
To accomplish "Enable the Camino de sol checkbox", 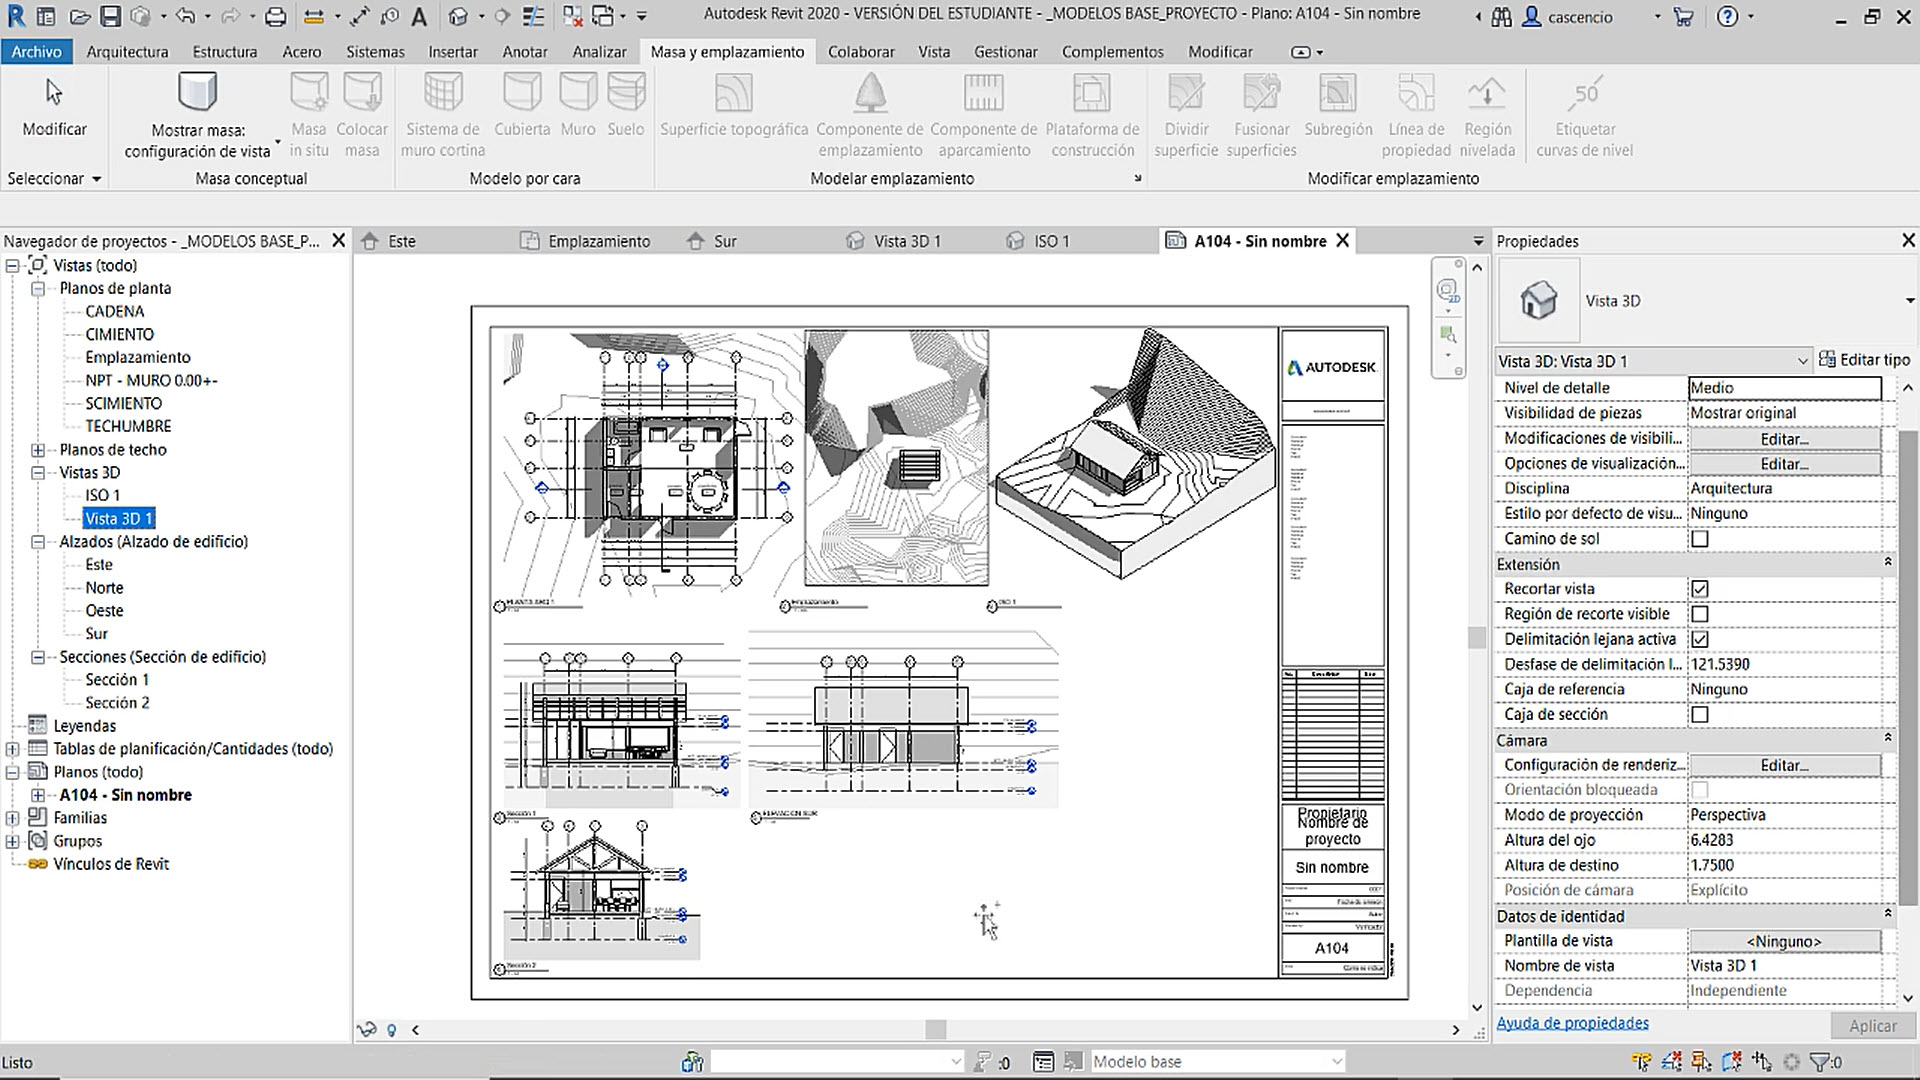I will click(x=1699, y=539).
